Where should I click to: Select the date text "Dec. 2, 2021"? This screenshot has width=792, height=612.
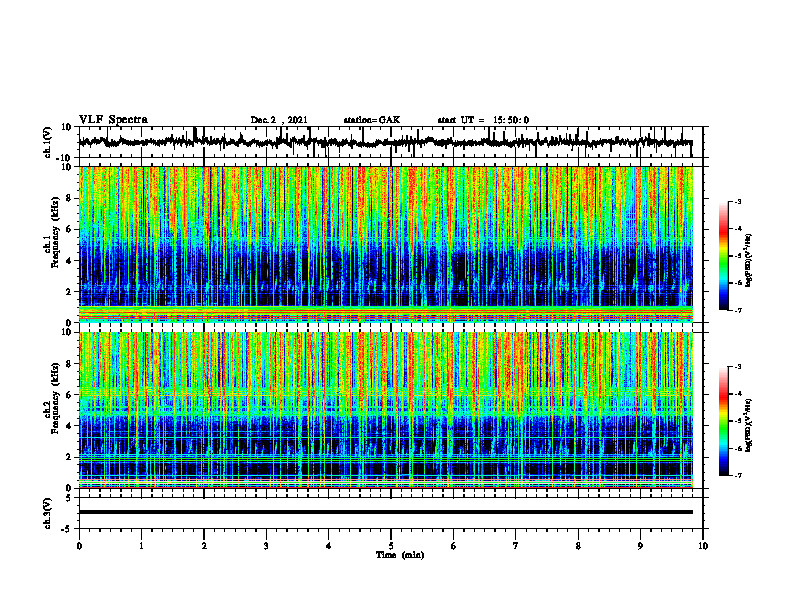point(279,120)
